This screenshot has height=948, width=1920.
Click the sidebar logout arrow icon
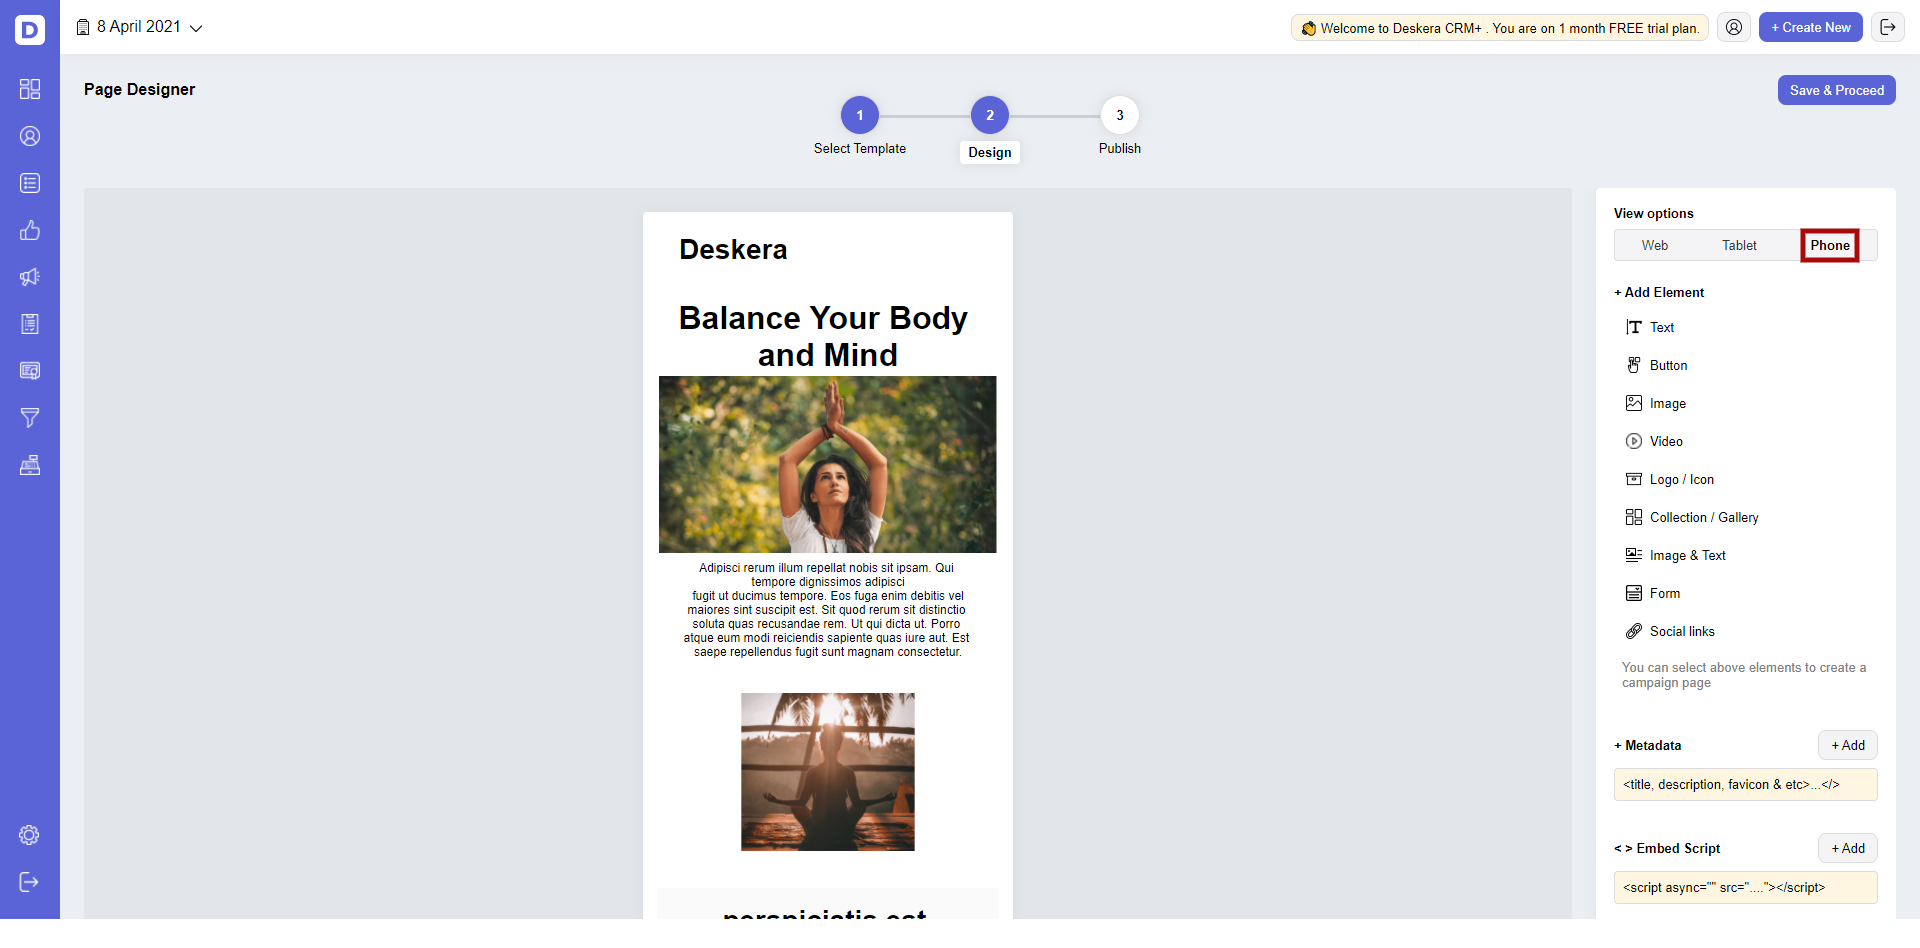(30, 882)
